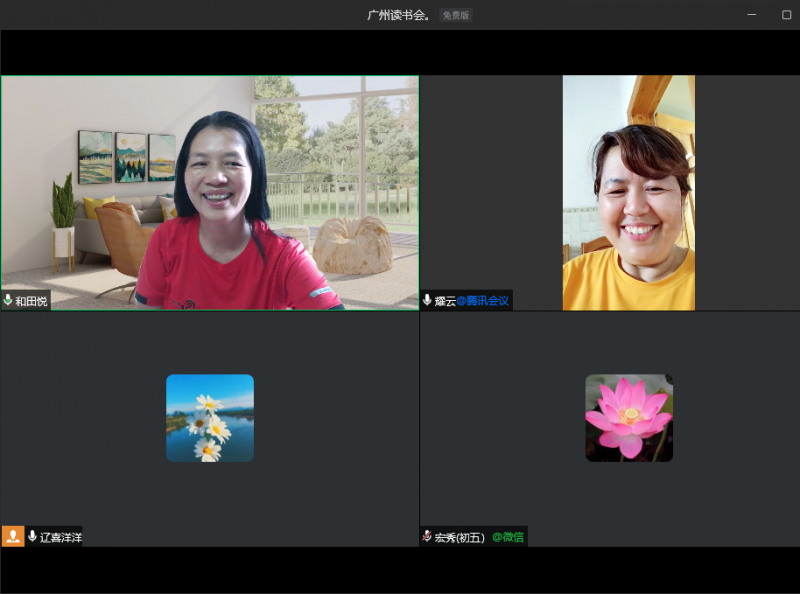800x594 pixels.
Task: Click the green @微信 tag
Action: coord(507,537)
